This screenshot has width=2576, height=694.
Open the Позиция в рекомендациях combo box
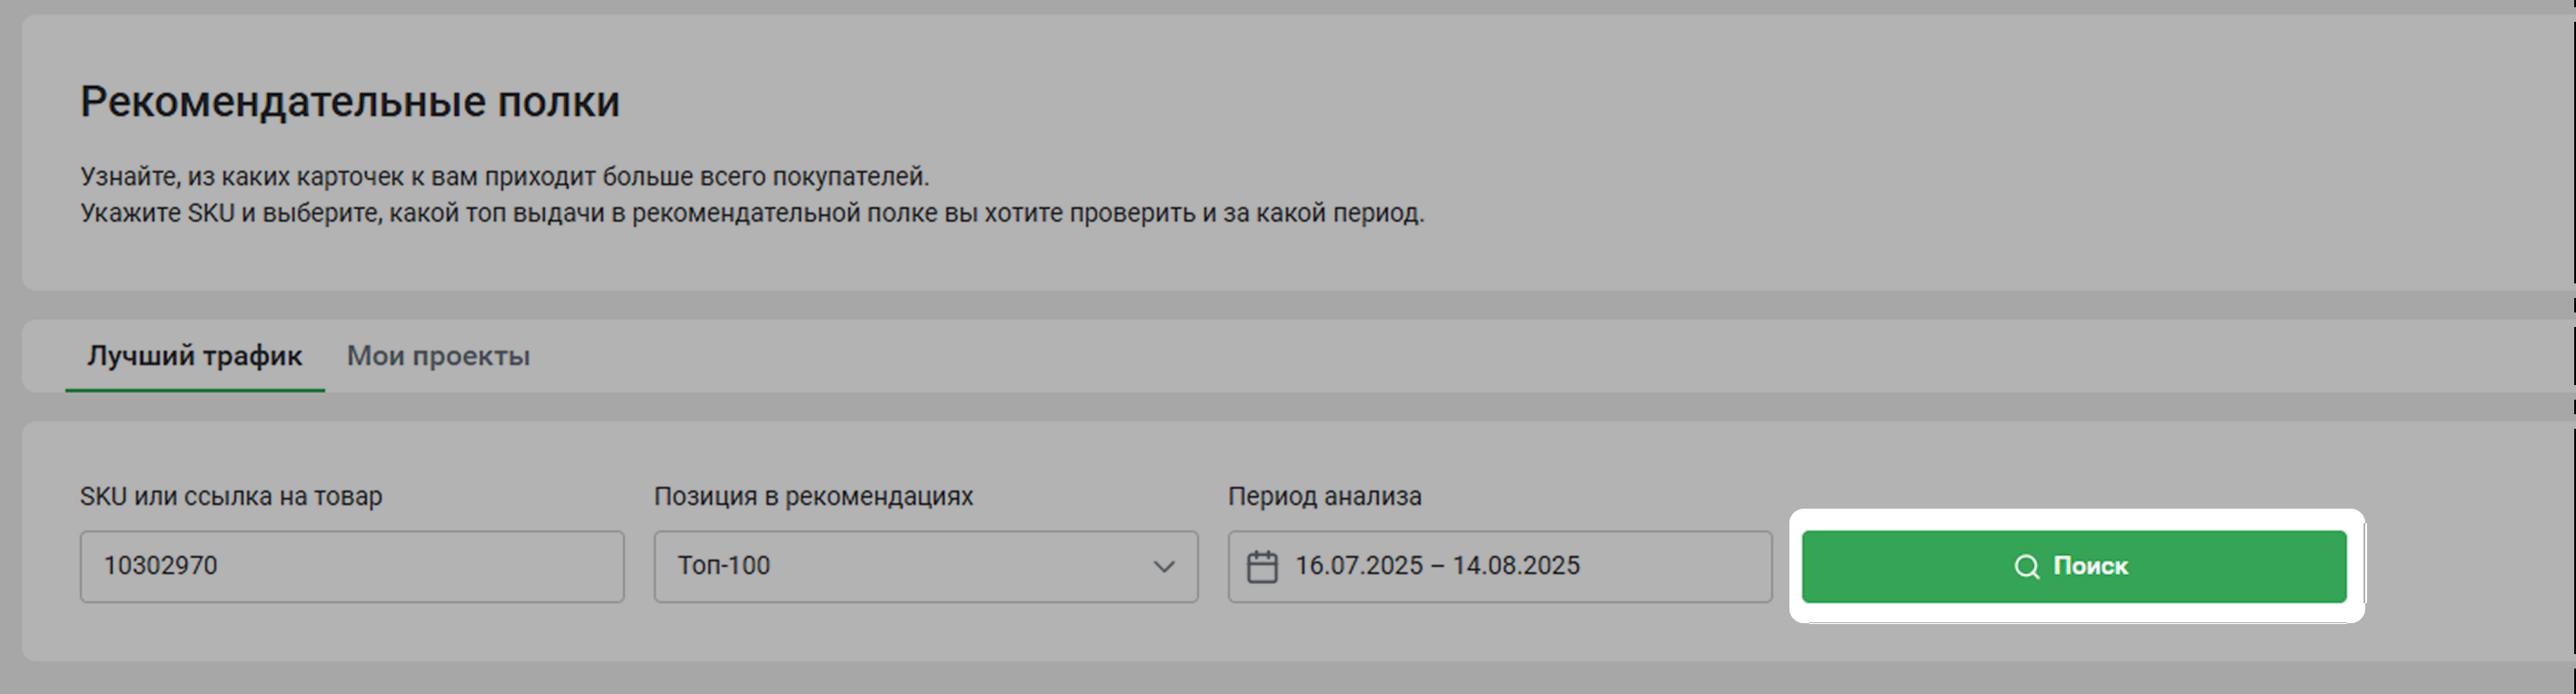925,567
